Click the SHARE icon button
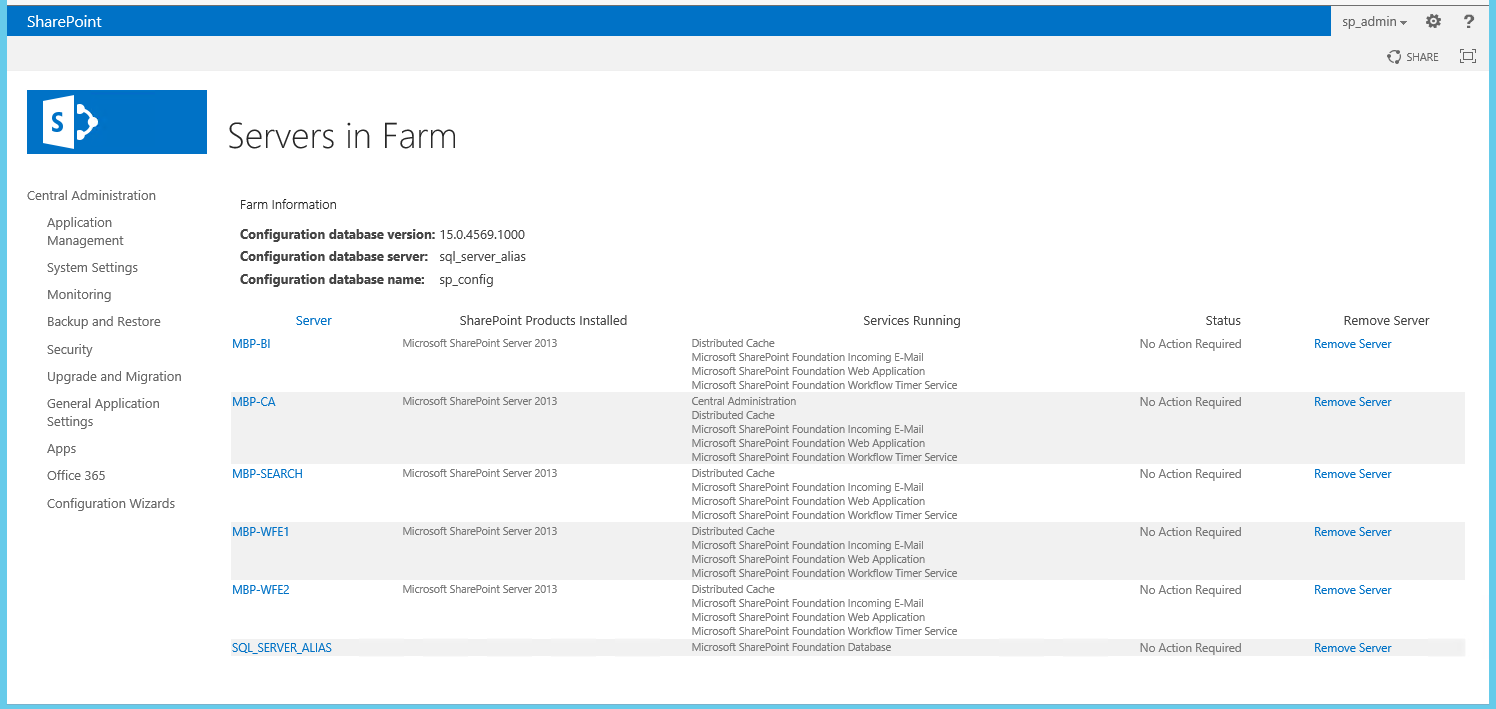 1413,57
